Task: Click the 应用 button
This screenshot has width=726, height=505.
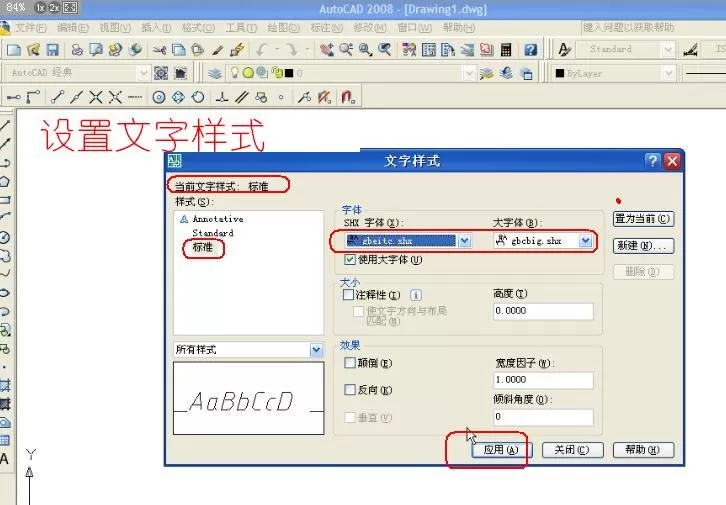Action: pyautogui.click(x=501, y=450)
